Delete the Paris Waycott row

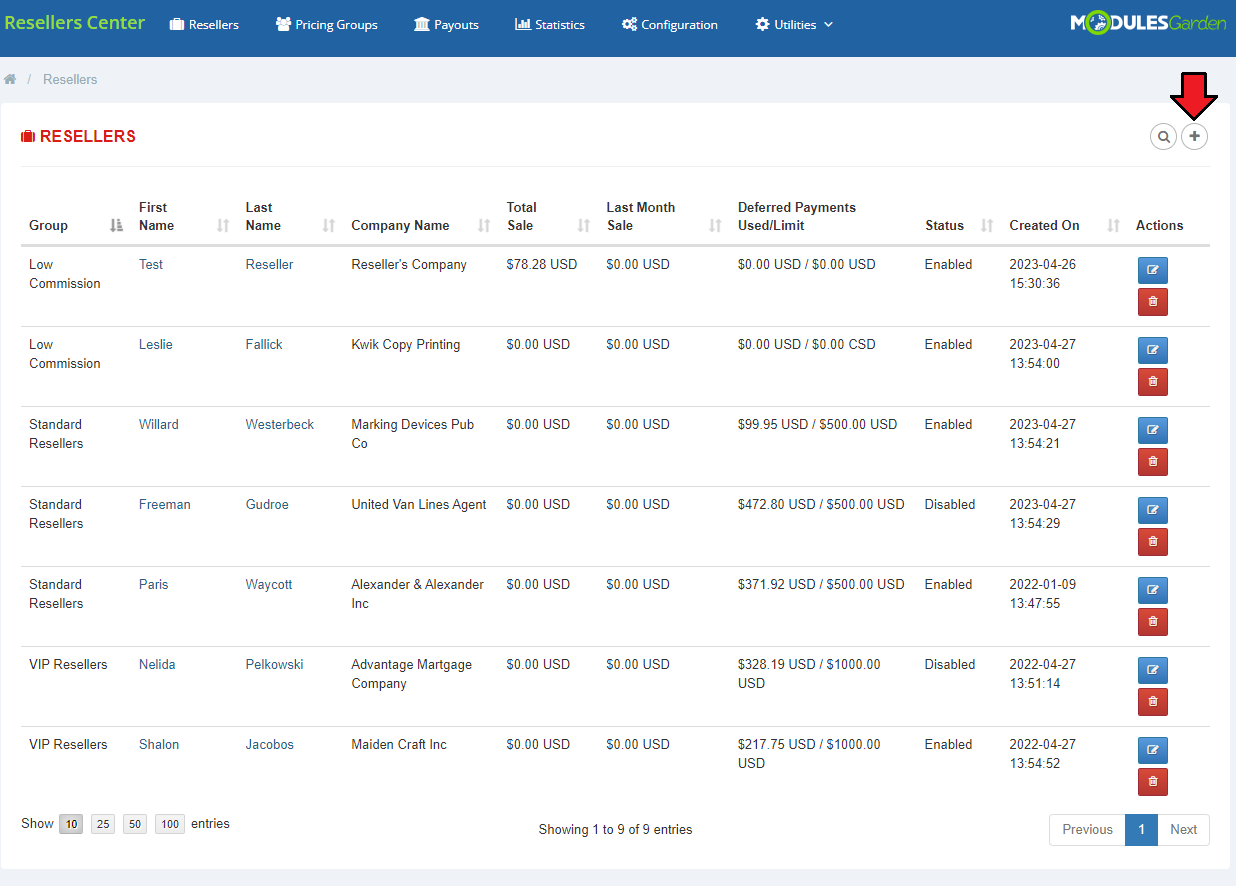pos(1153,622)
